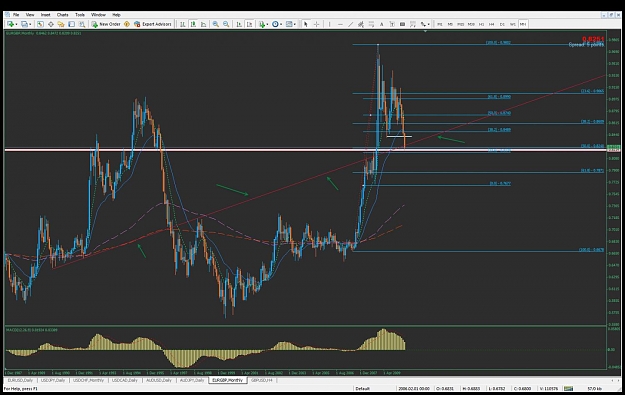Click the Default profile status bar entry
The image size is (625, 395).
point(362,388)
